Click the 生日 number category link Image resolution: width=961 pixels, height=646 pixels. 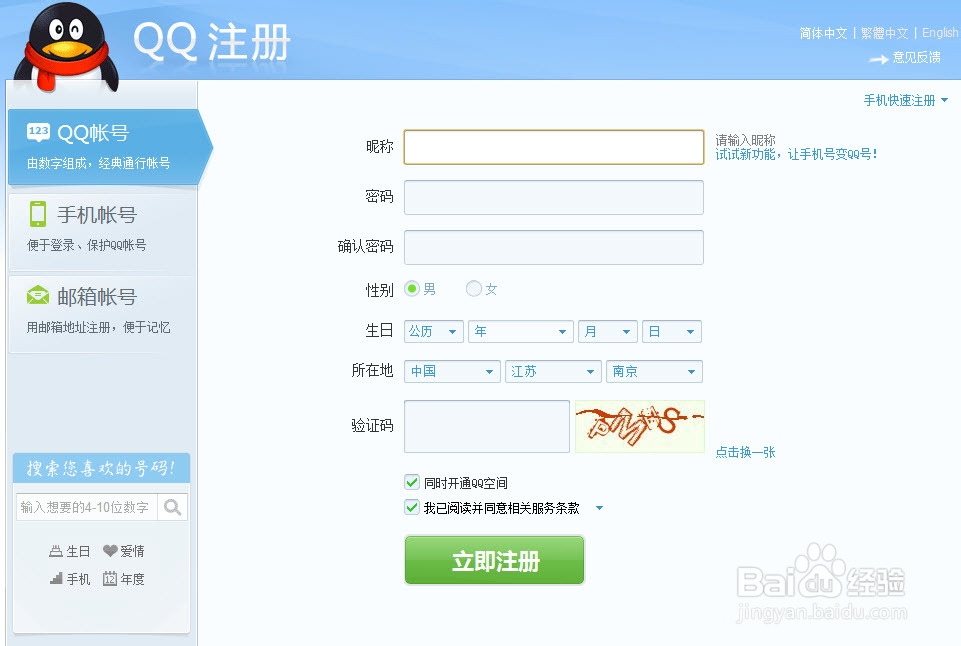[x=78, y=551]
